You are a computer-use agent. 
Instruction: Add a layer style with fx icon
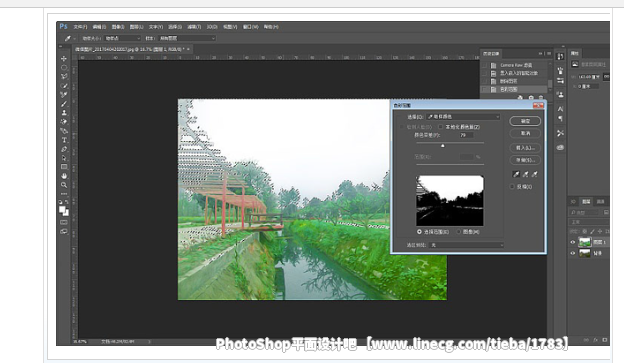tap(596, 340)
